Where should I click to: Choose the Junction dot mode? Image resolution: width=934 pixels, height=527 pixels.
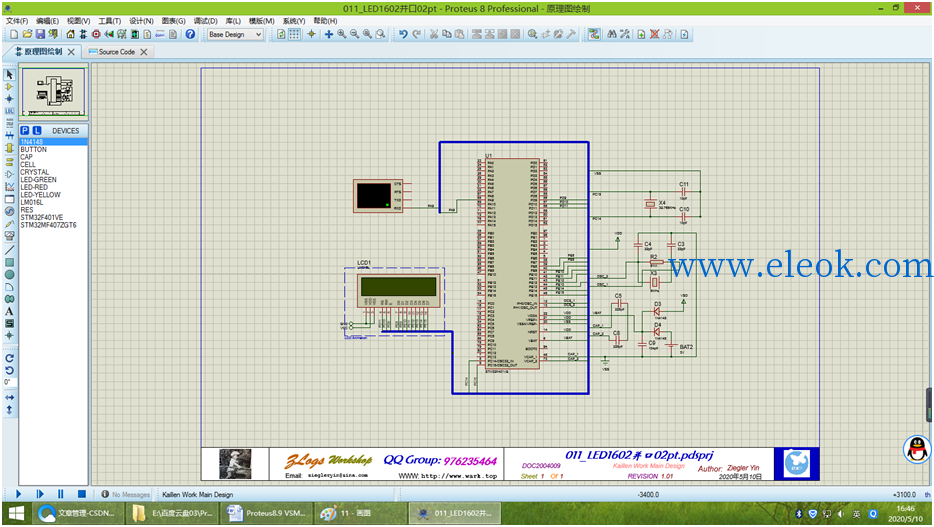tap(9, 99)
